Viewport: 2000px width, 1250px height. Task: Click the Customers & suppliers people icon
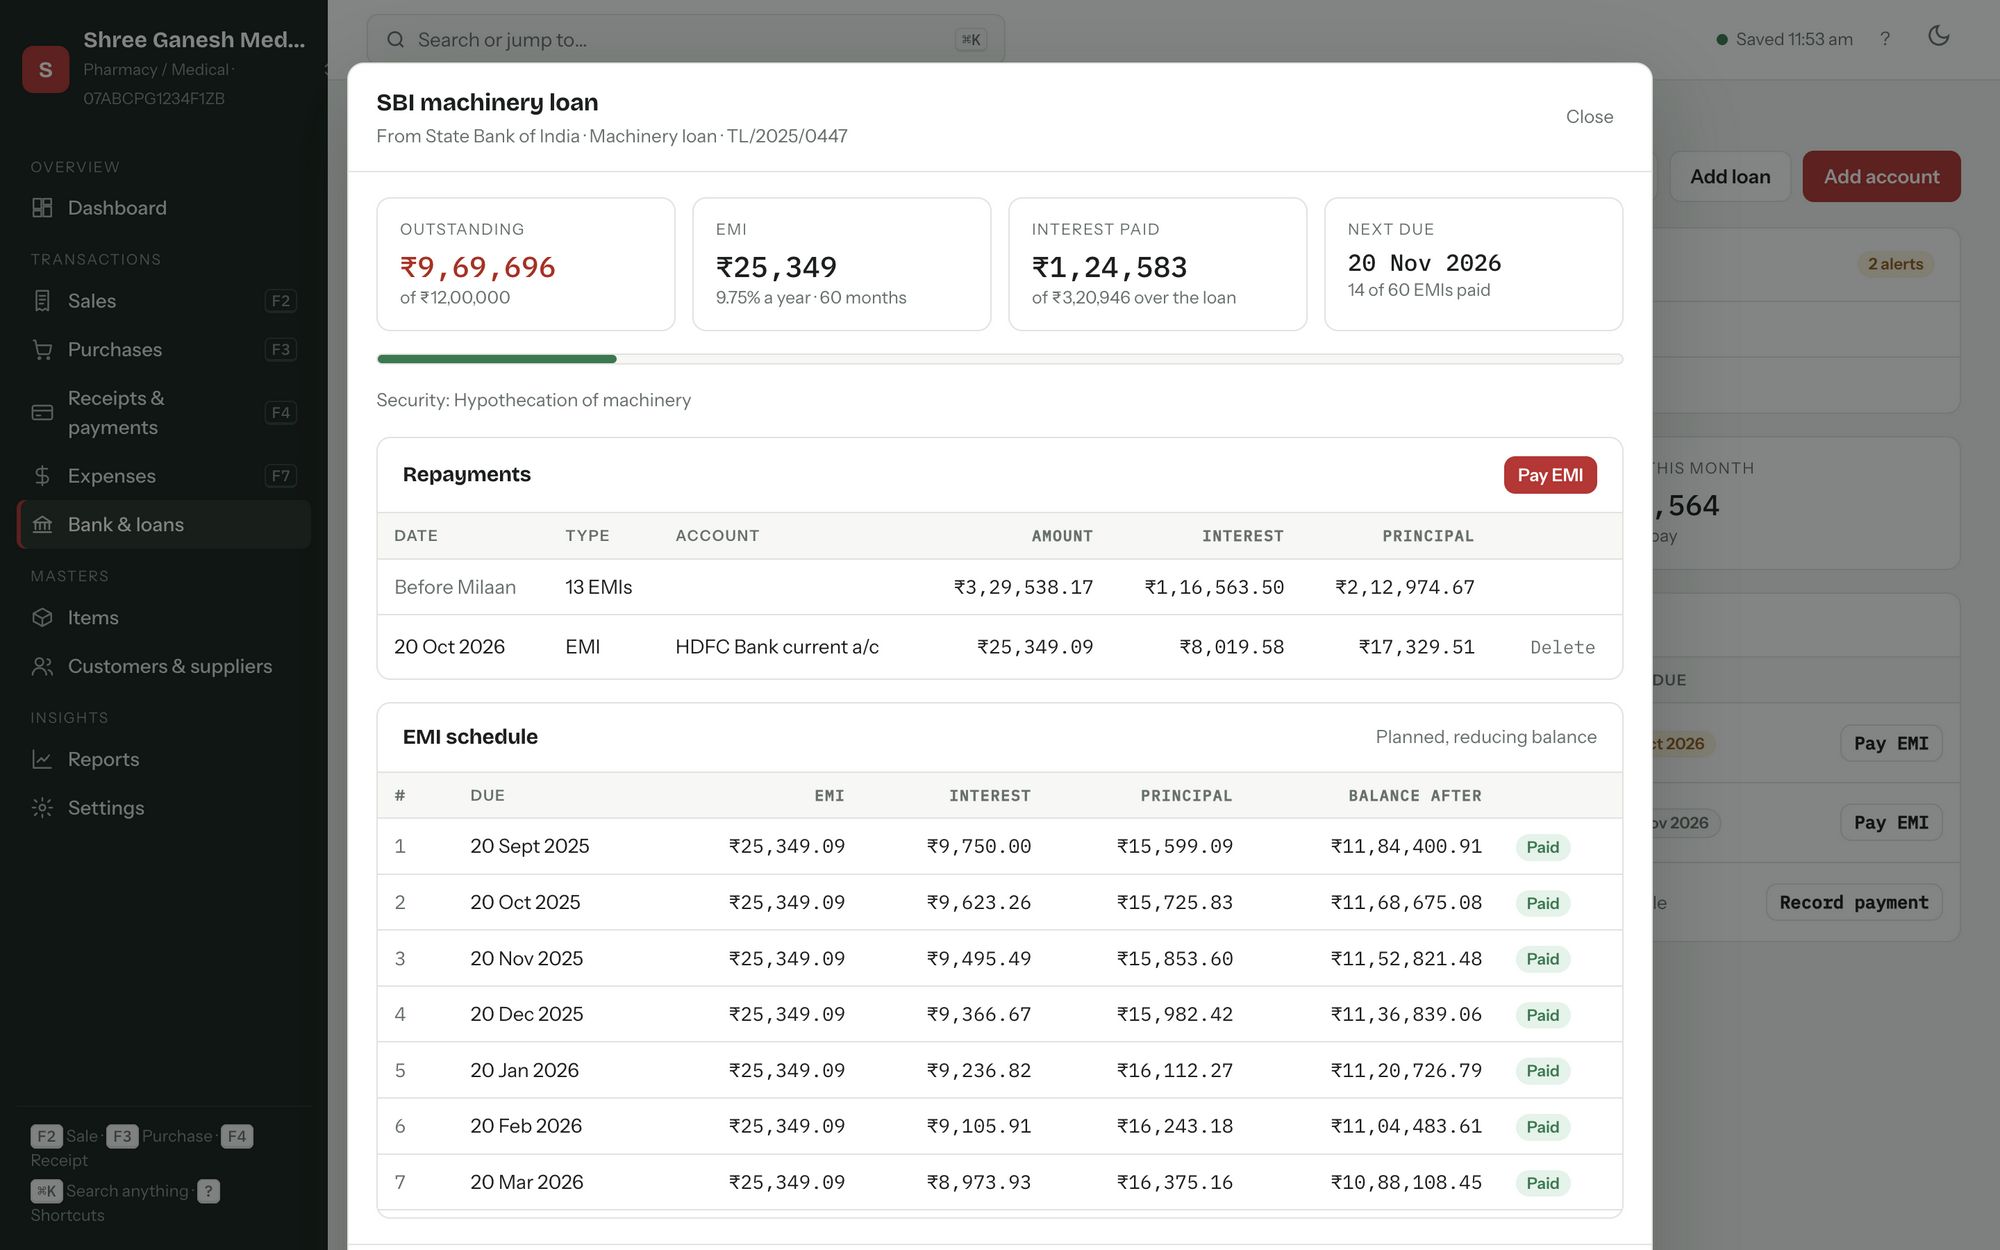[x=42, y=666]
